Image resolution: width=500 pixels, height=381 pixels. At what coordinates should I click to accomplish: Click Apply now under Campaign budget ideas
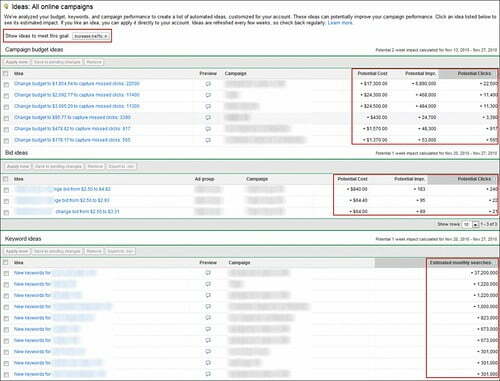point(17,62)
